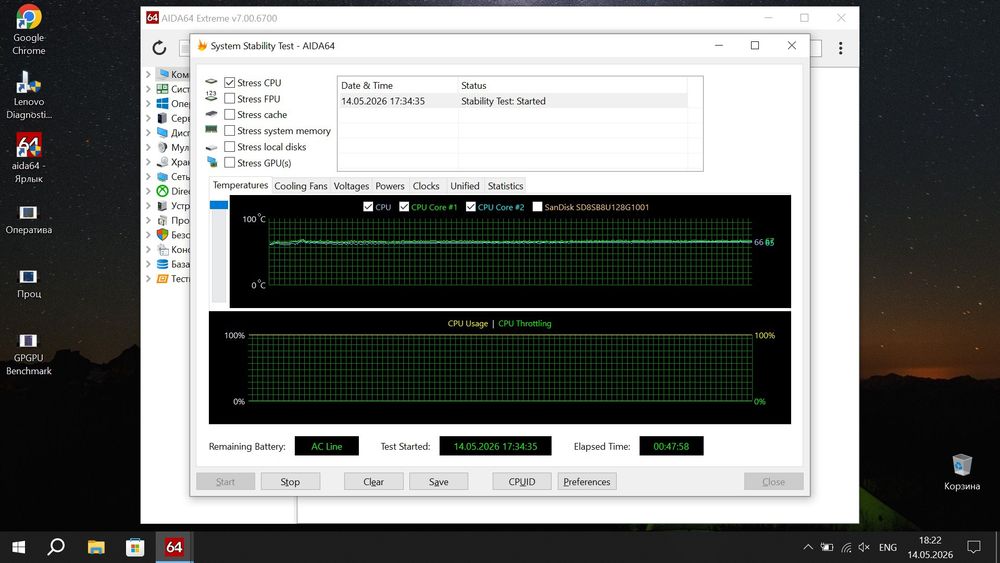Open Microsoft Store from taskbar
1000x563 pixels.
point(135,547)
